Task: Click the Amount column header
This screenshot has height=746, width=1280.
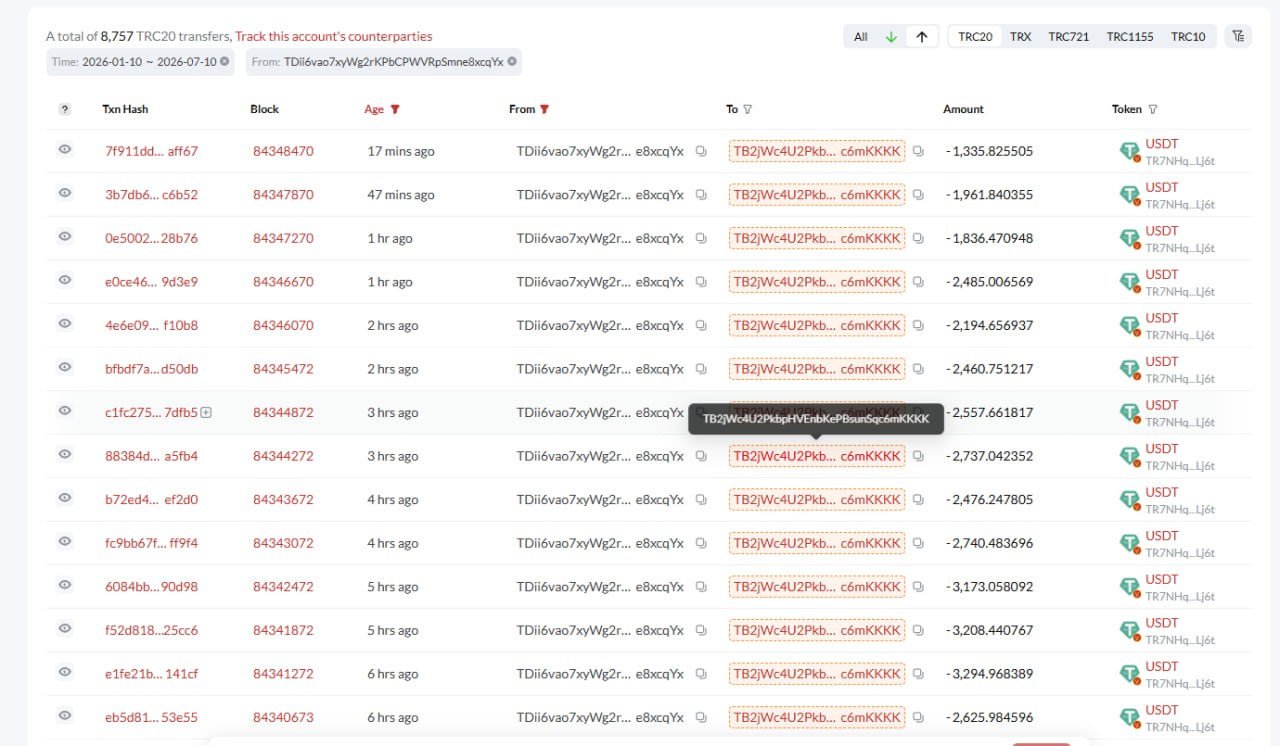Action: (963, 109)
